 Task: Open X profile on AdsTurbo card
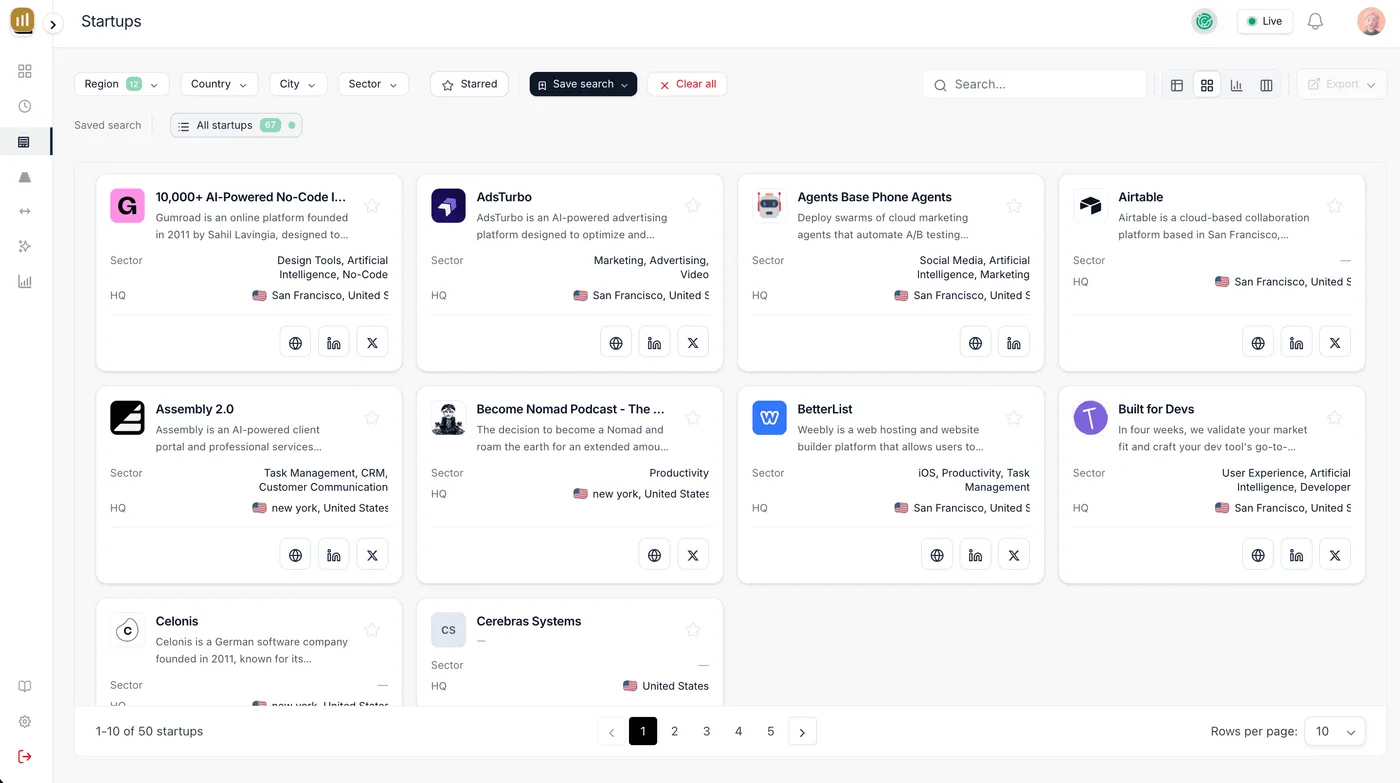point(693,342)
